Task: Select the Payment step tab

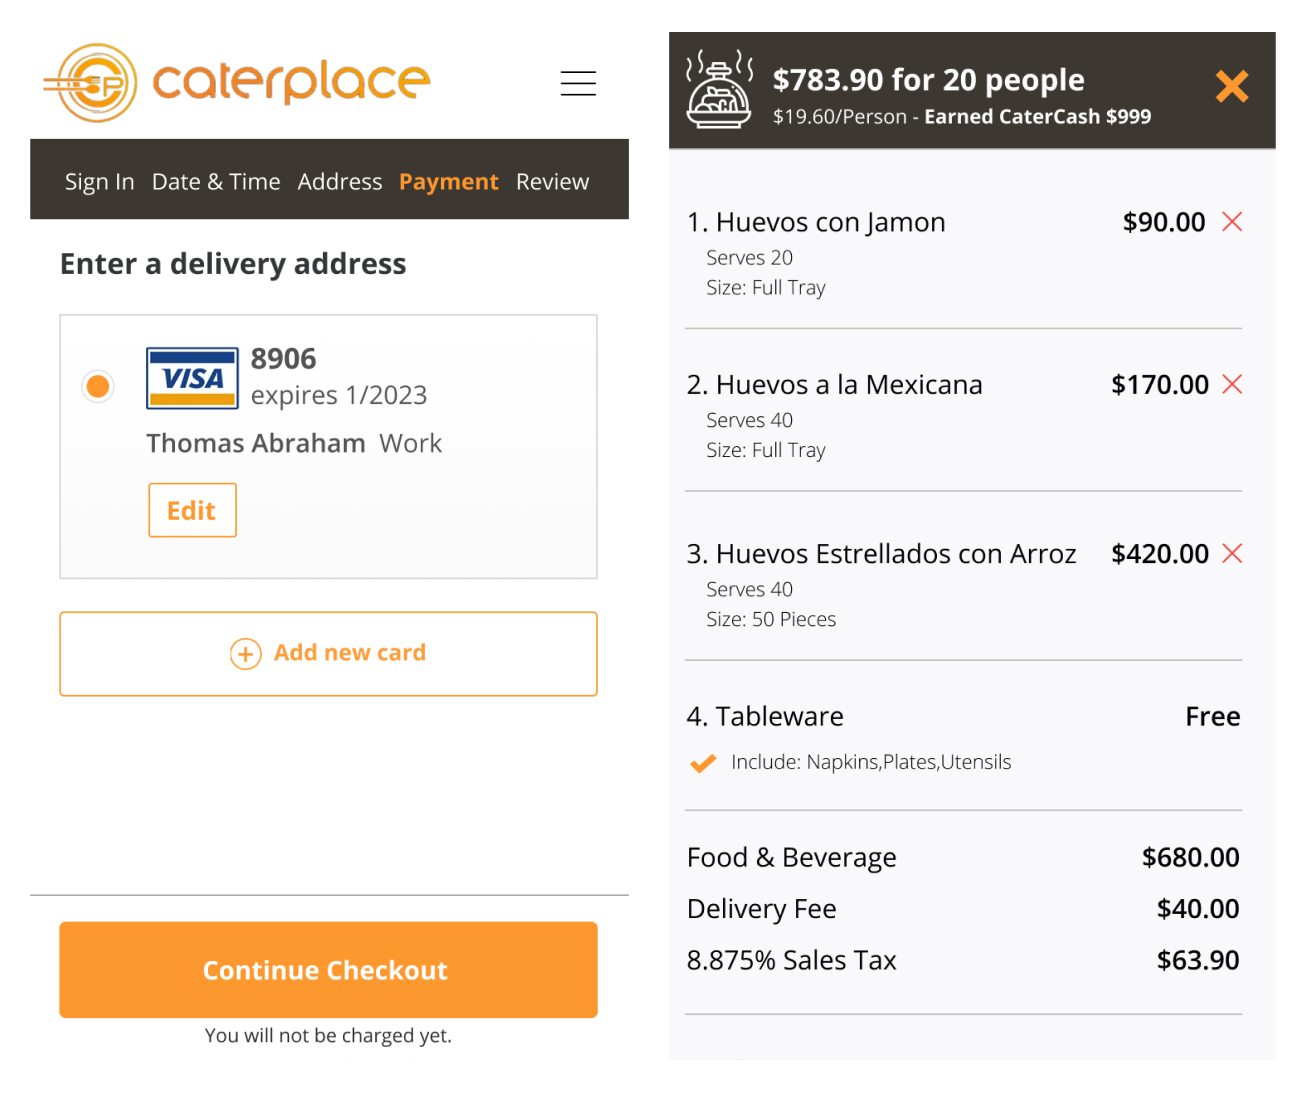Action: (x=448, y=182)
